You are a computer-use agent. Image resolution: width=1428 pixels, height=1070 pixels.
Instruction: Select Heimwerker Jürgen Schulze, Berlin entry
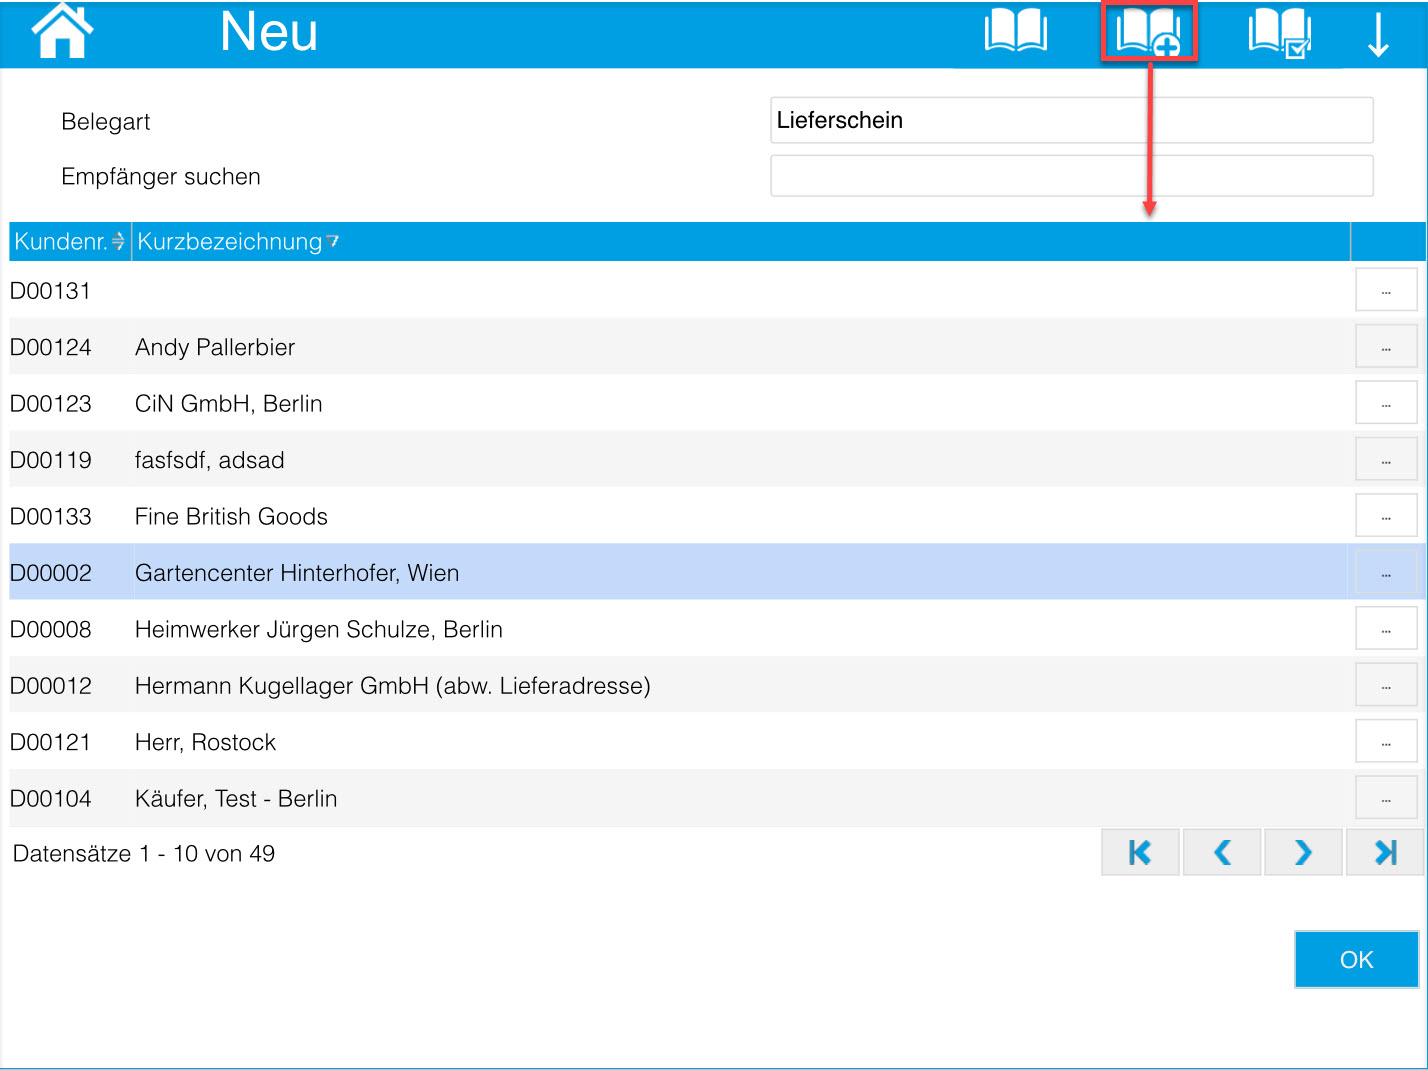pos(319,629)
